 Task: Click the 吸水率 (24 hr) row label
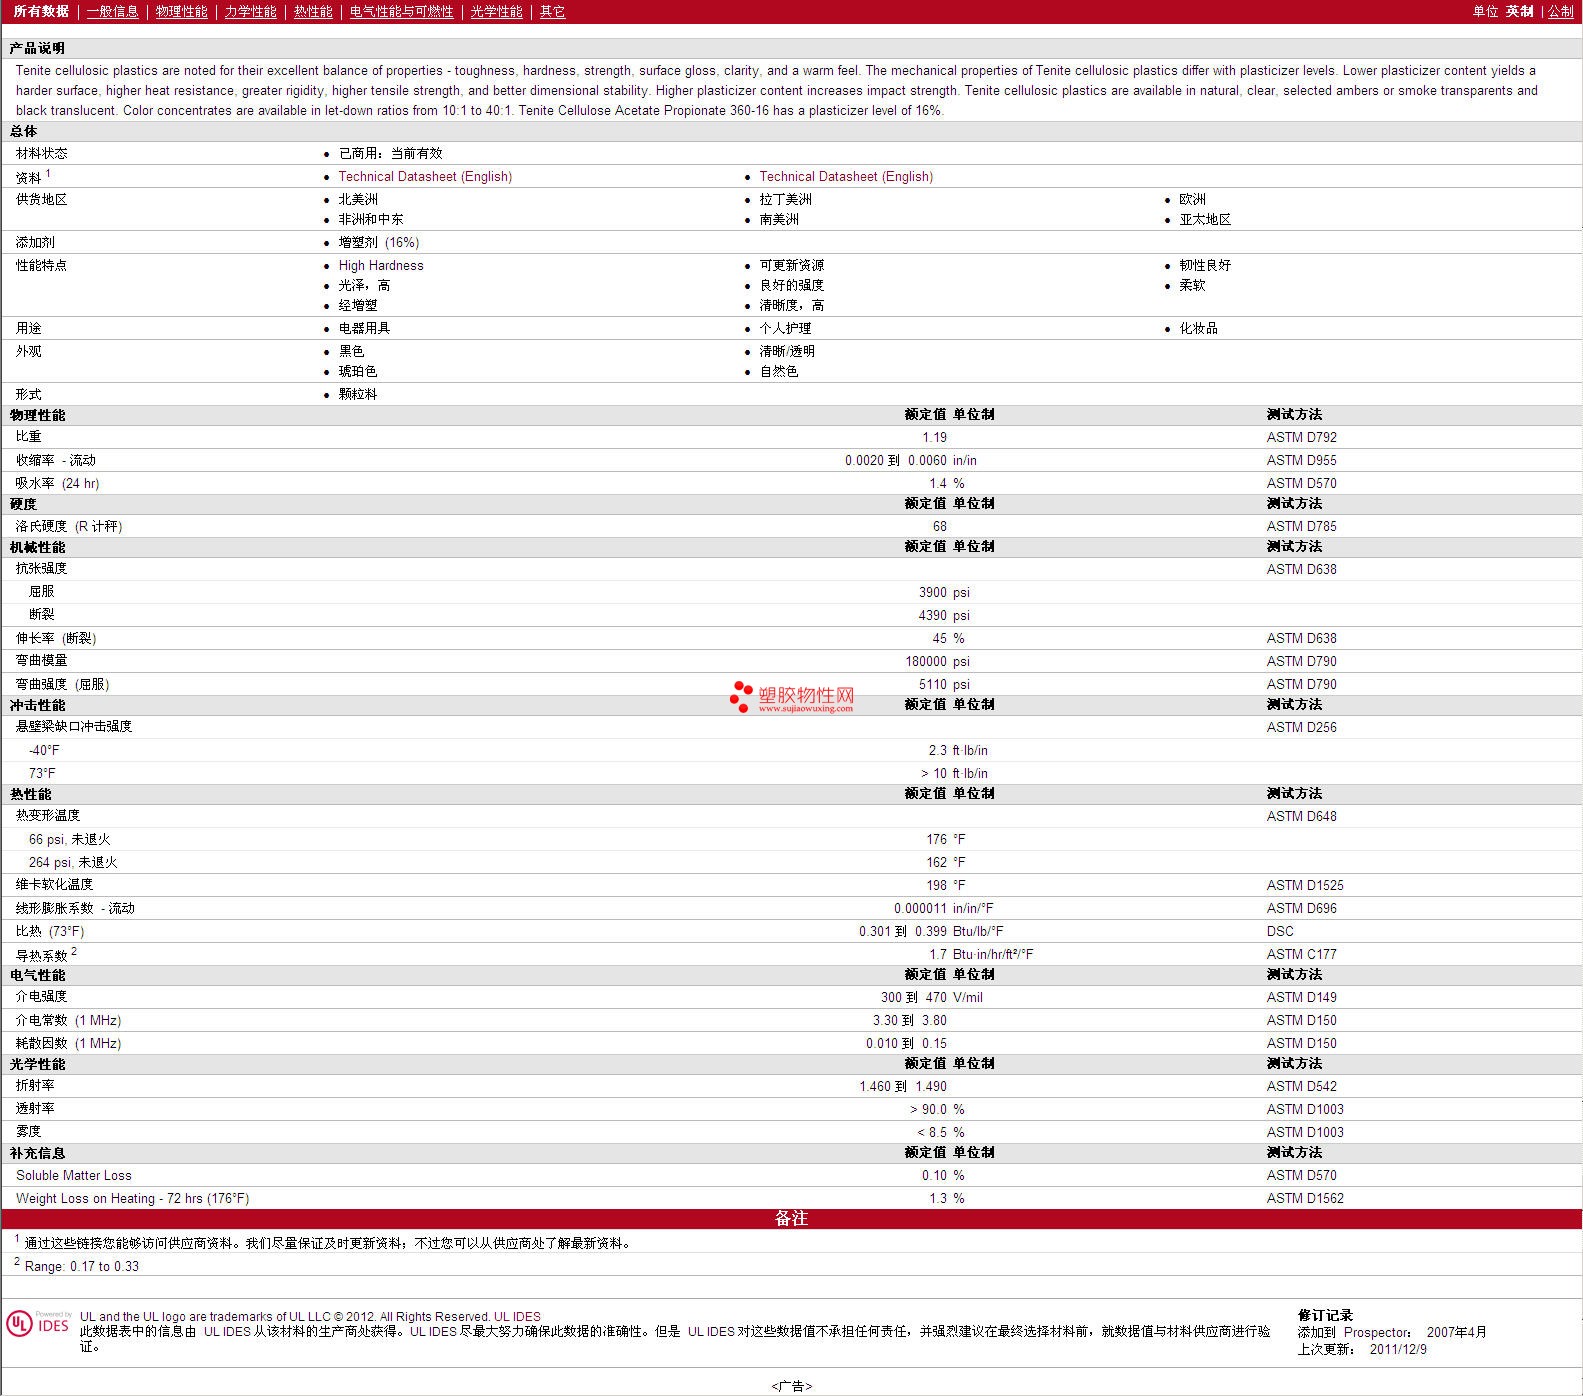[57, 483]
